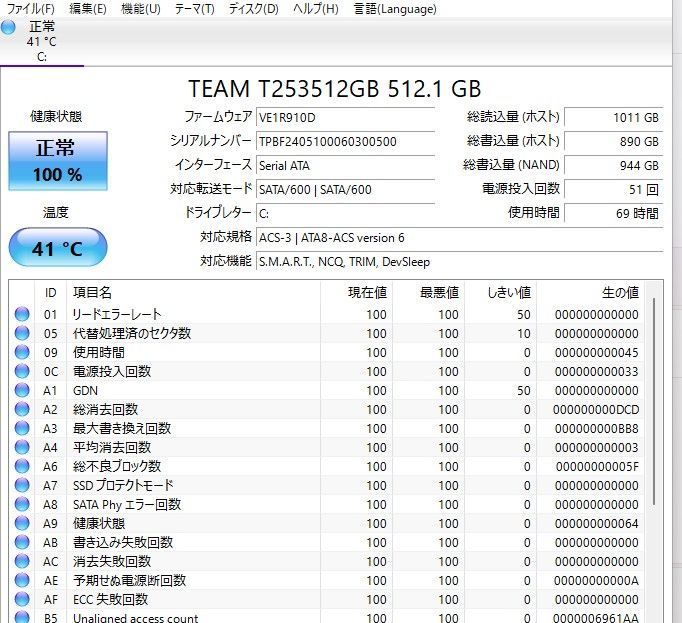Click the total NAND writes value 944 GB

point(613,165)
